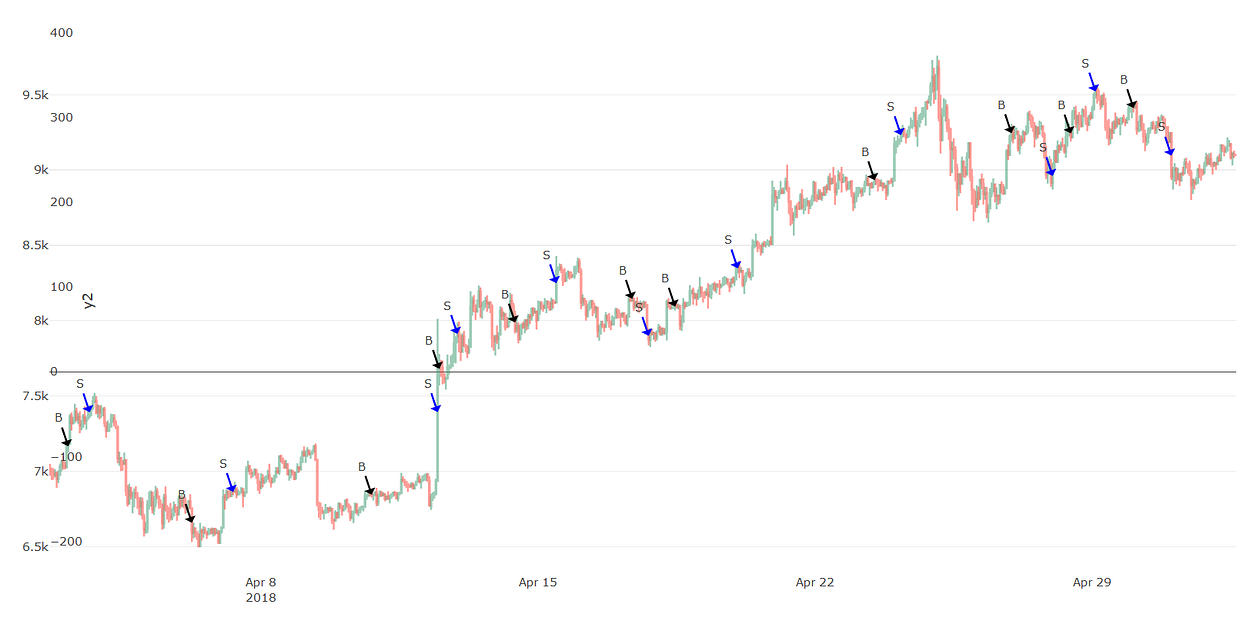This screenshot has width=1250, height=627.
Task: Click the 6.5k price axis label
Action: pos(35,548)
